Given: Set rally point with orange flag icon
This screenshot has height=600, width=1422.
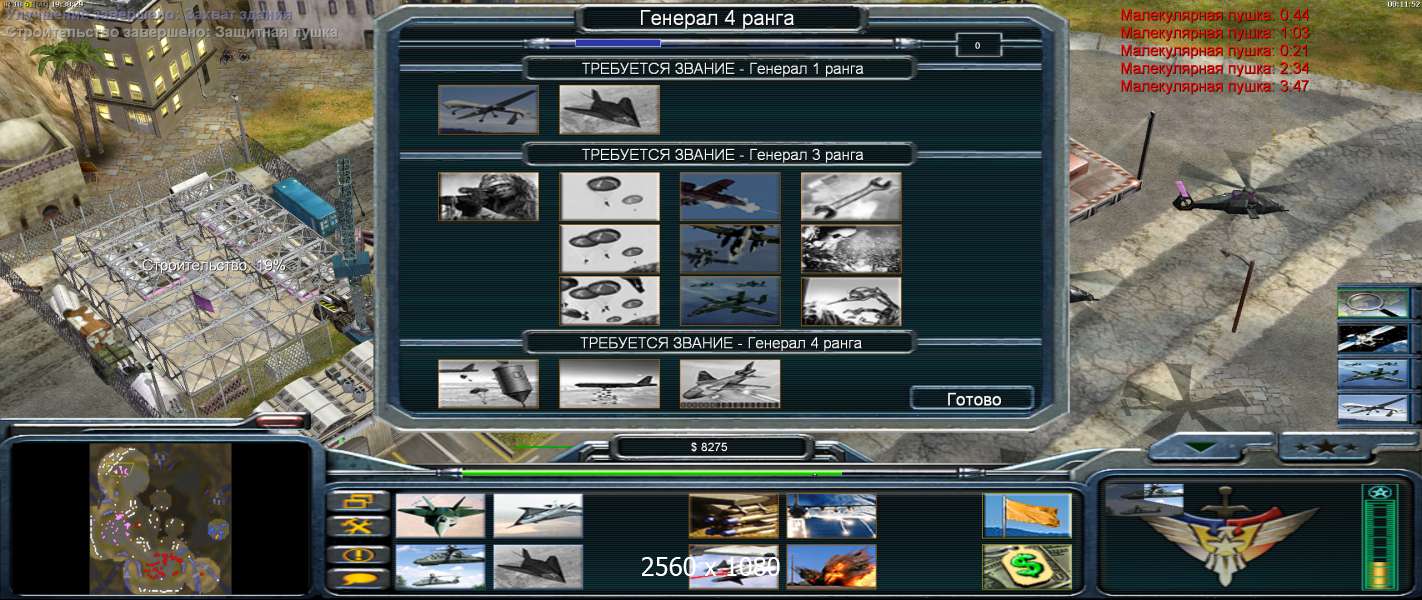Looking at the screenshot, I should [x=1027, y=516].
